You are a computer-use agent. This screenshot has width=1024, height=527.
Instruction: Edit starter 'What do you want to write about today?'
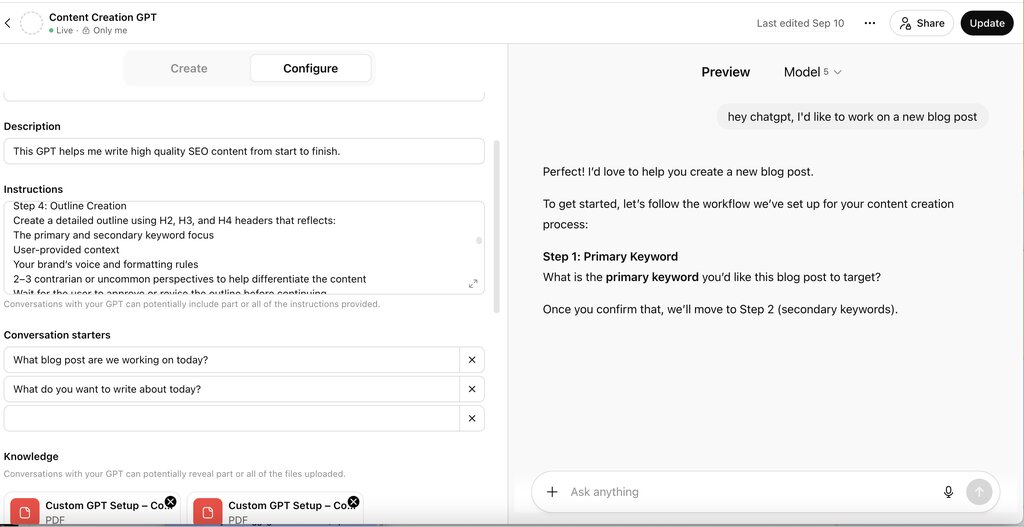[x=231, y=389]
